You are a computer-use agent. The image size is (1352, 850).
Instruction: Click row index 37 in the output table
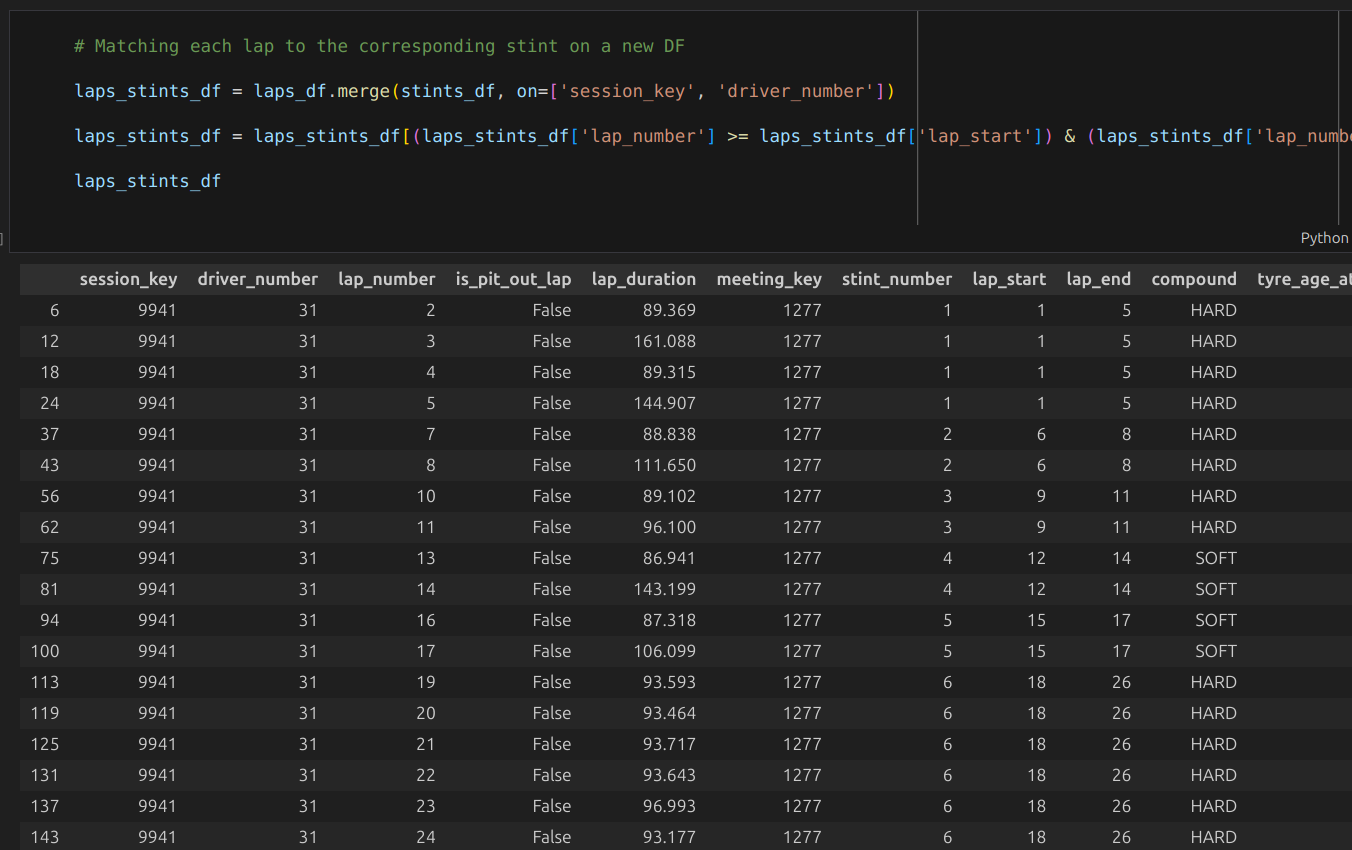pyautogui.click(x=49, y=434)
